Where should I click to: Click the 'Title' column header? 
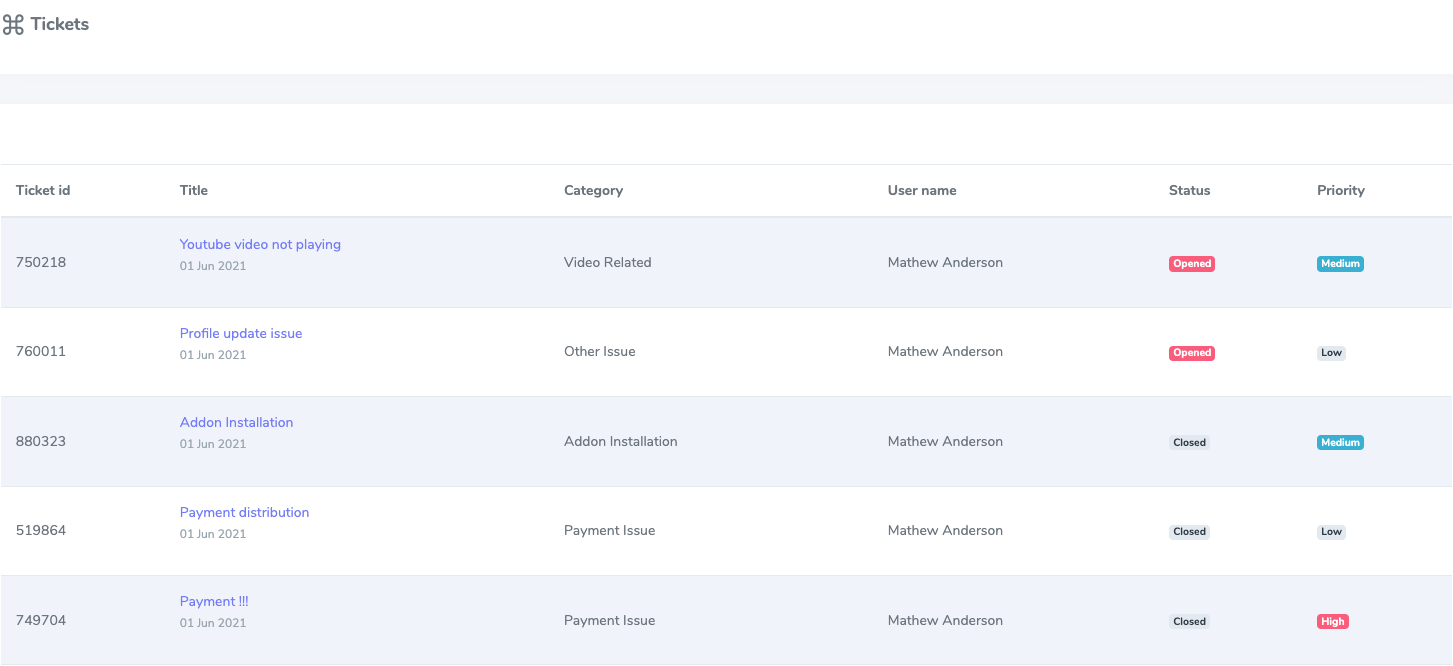[194, 190]
